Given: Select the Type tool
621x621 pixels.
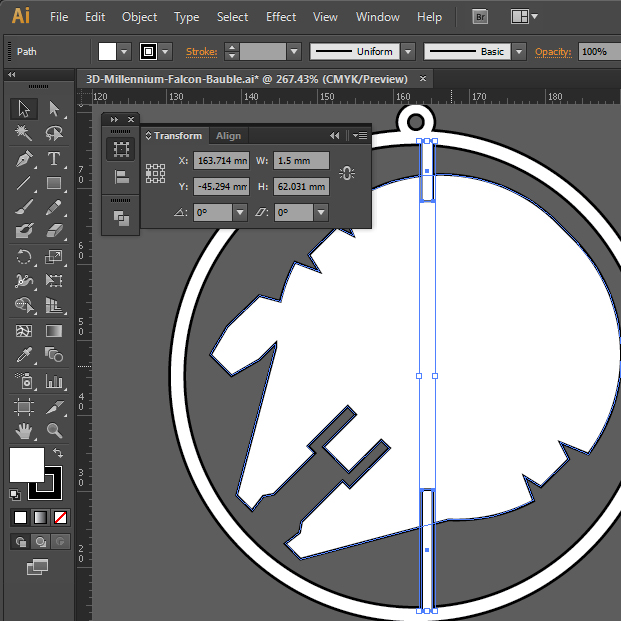Looking at the screenshot, I should click(54, 159).
